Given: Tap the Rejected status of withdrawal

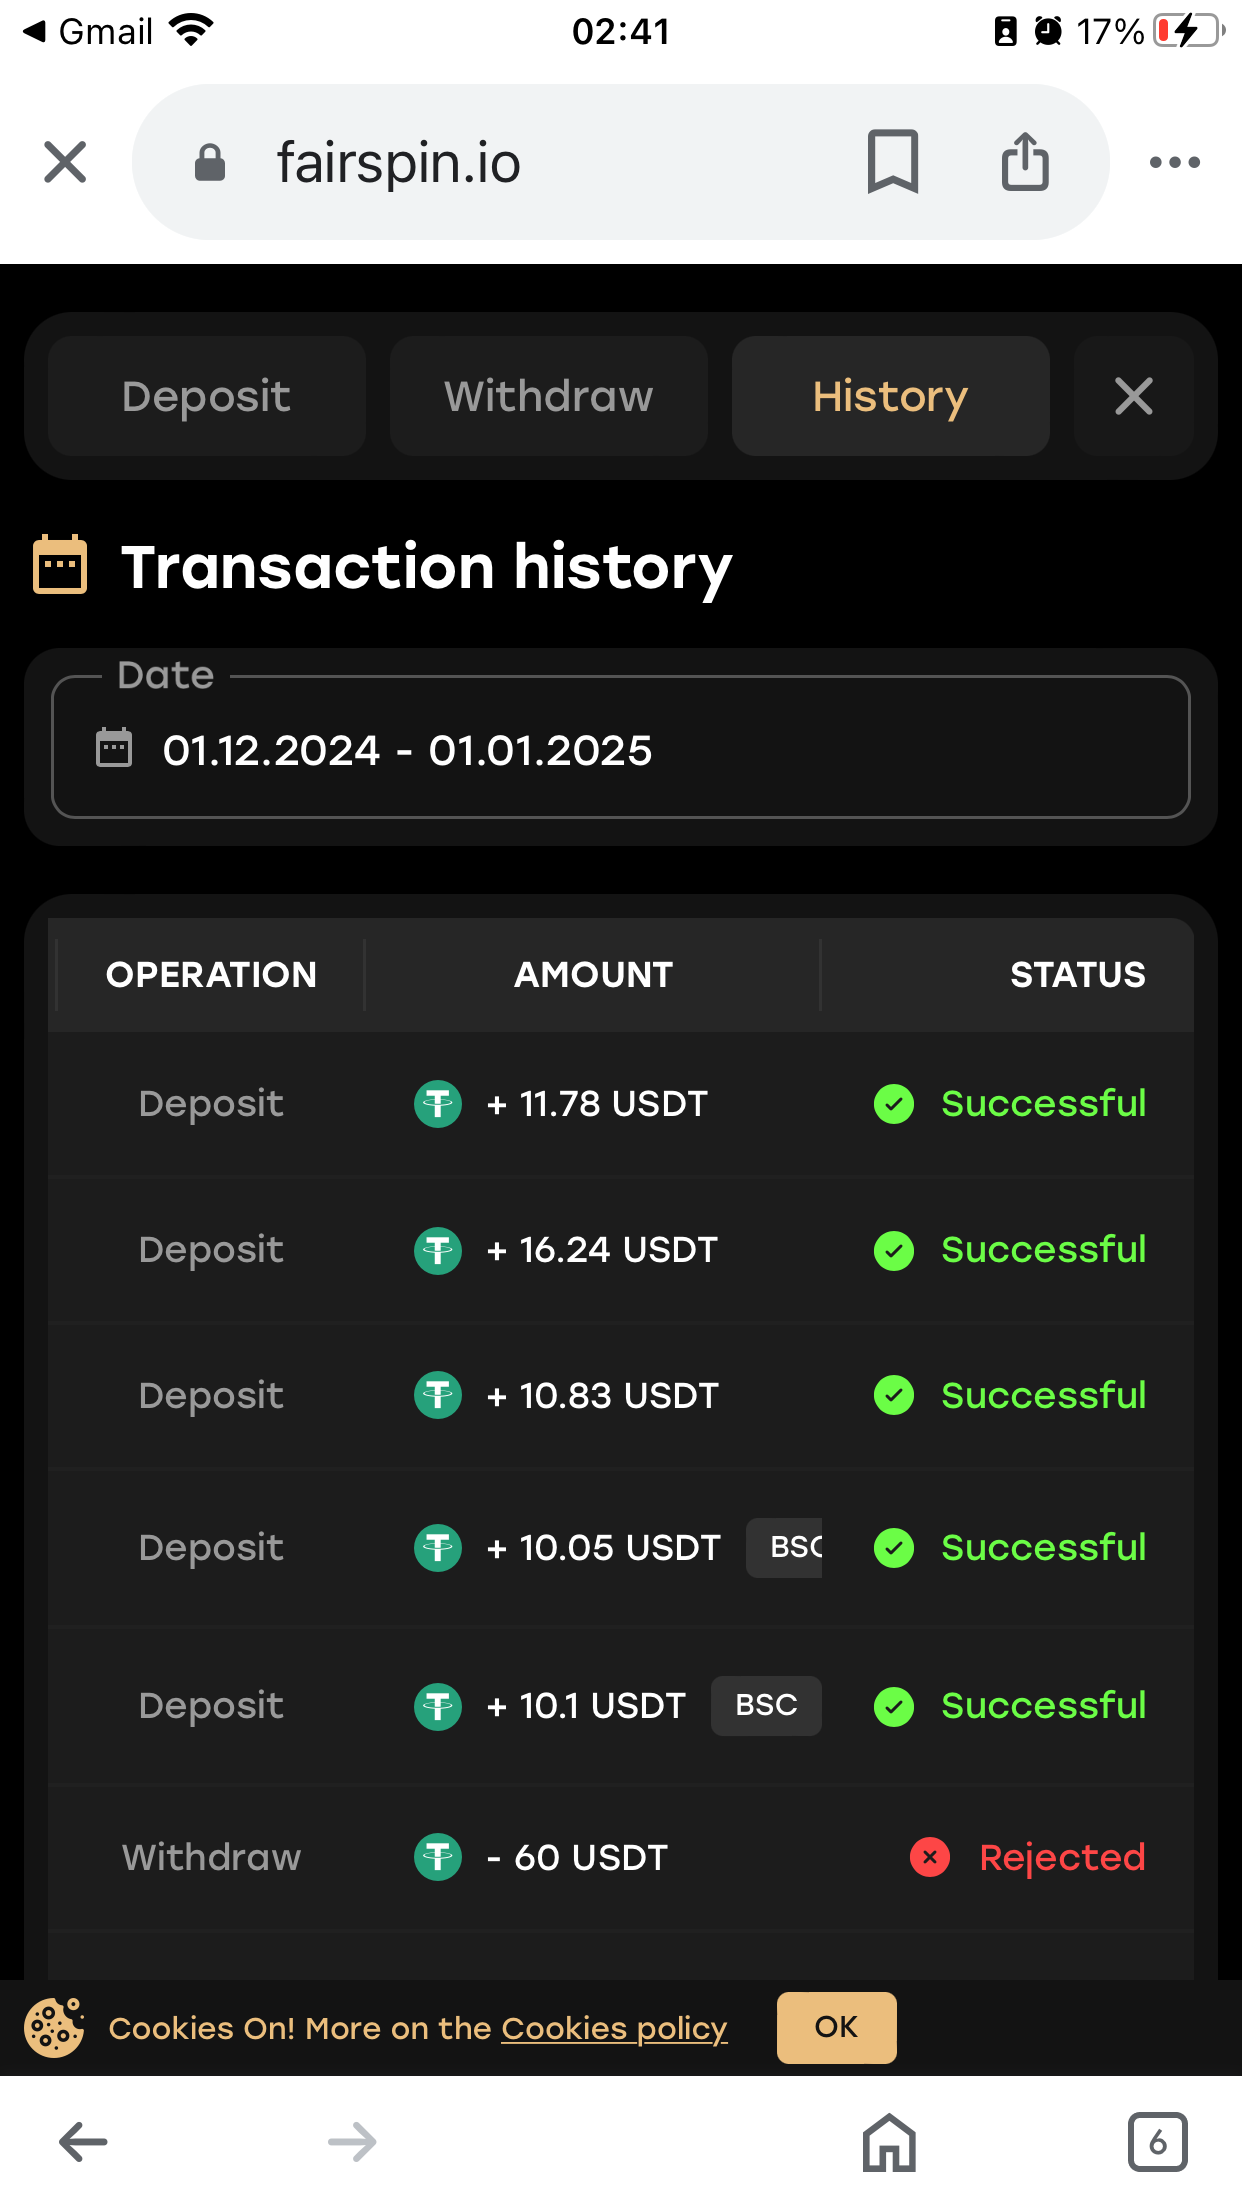Looking at the screenshot, I should point(1060,1857).
